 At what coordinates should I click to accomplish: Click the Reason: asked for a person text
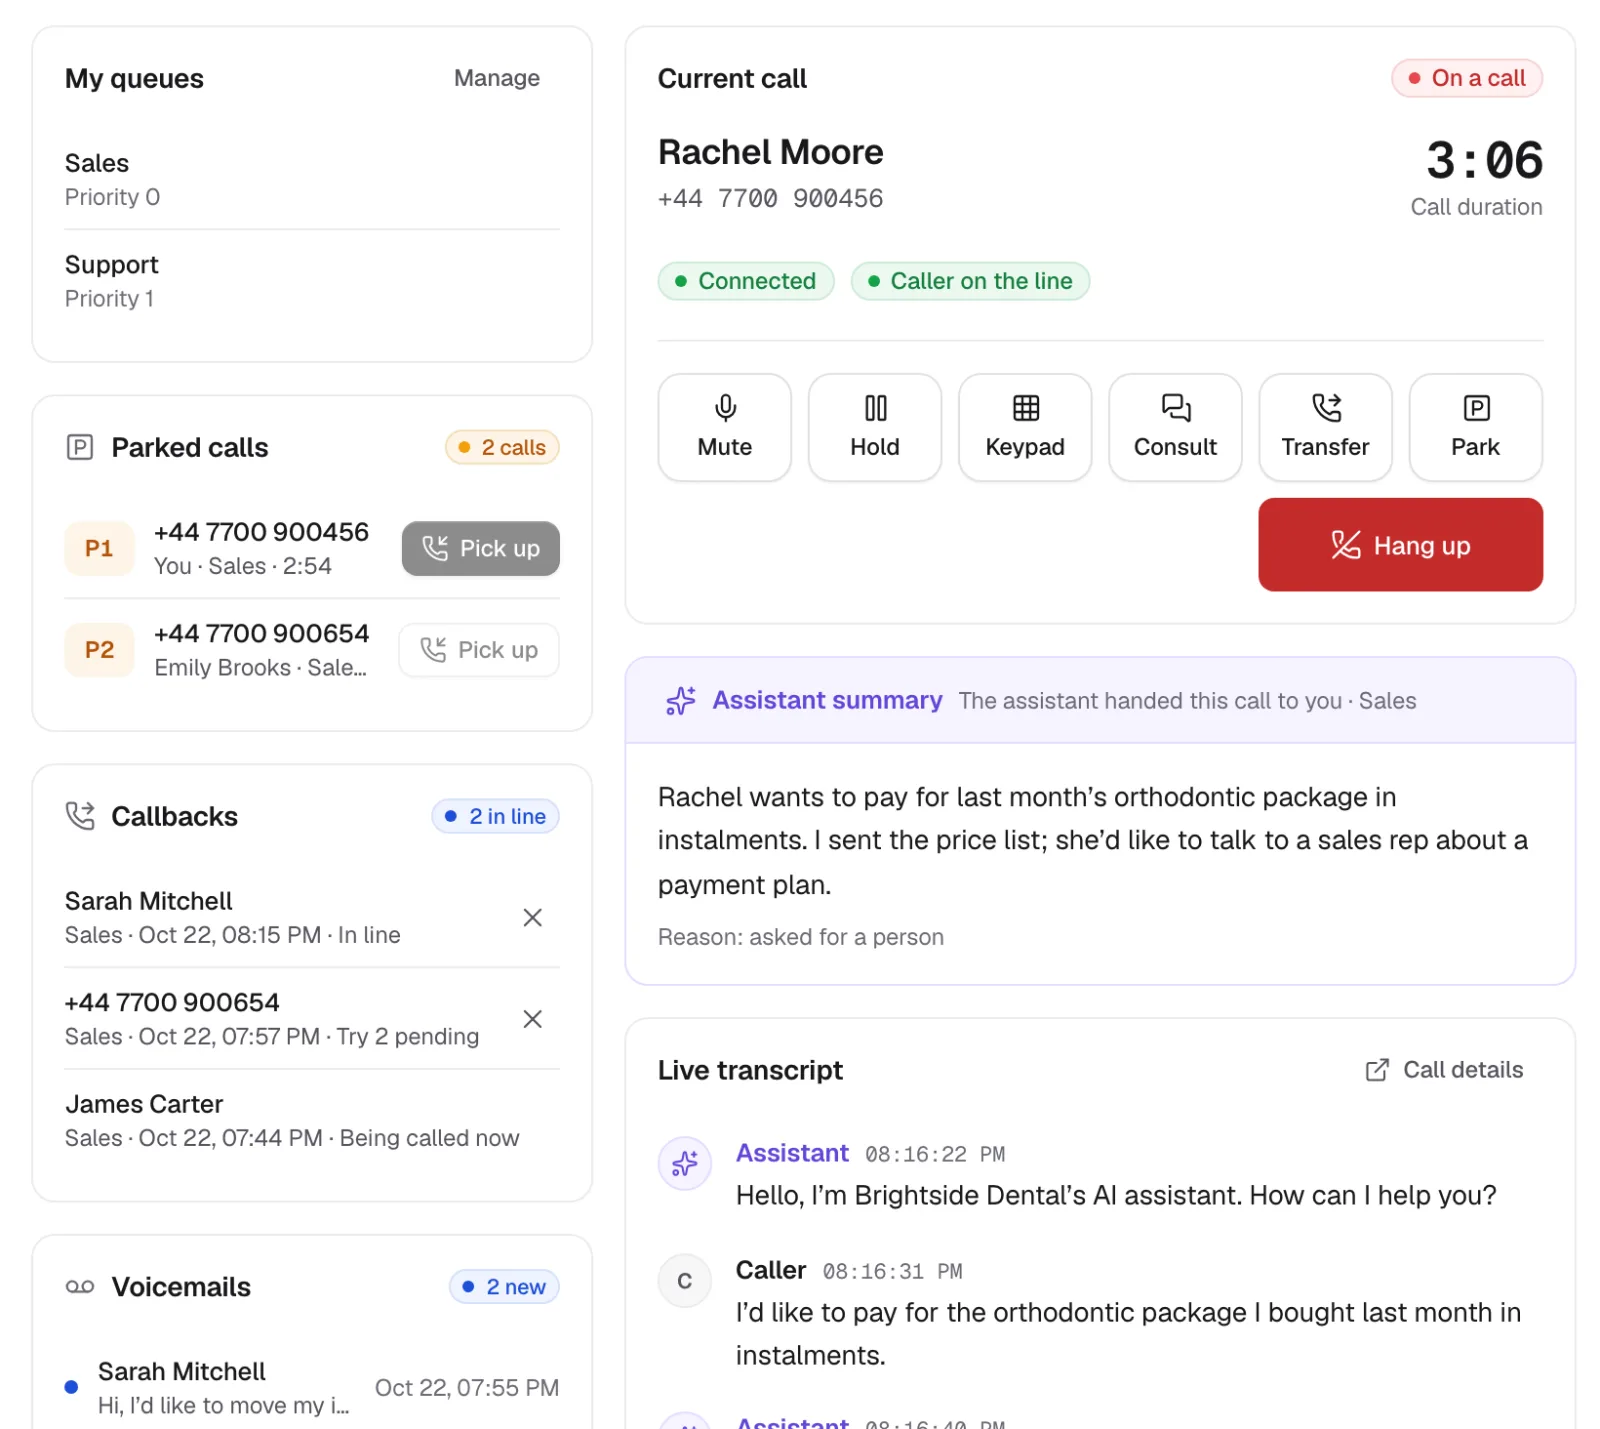tap(800, 937)
